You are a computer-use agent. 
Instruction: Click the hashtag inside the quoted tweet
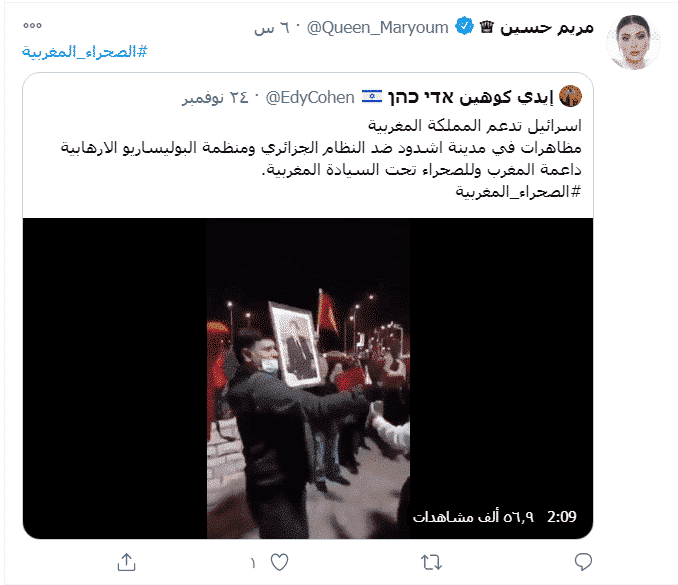click(518, 191)
